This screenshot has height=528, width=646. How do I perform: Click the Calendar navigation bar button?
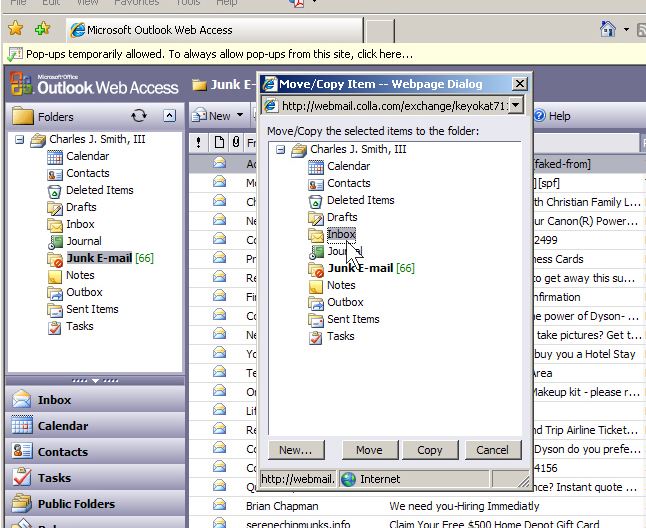click(95, 425)
